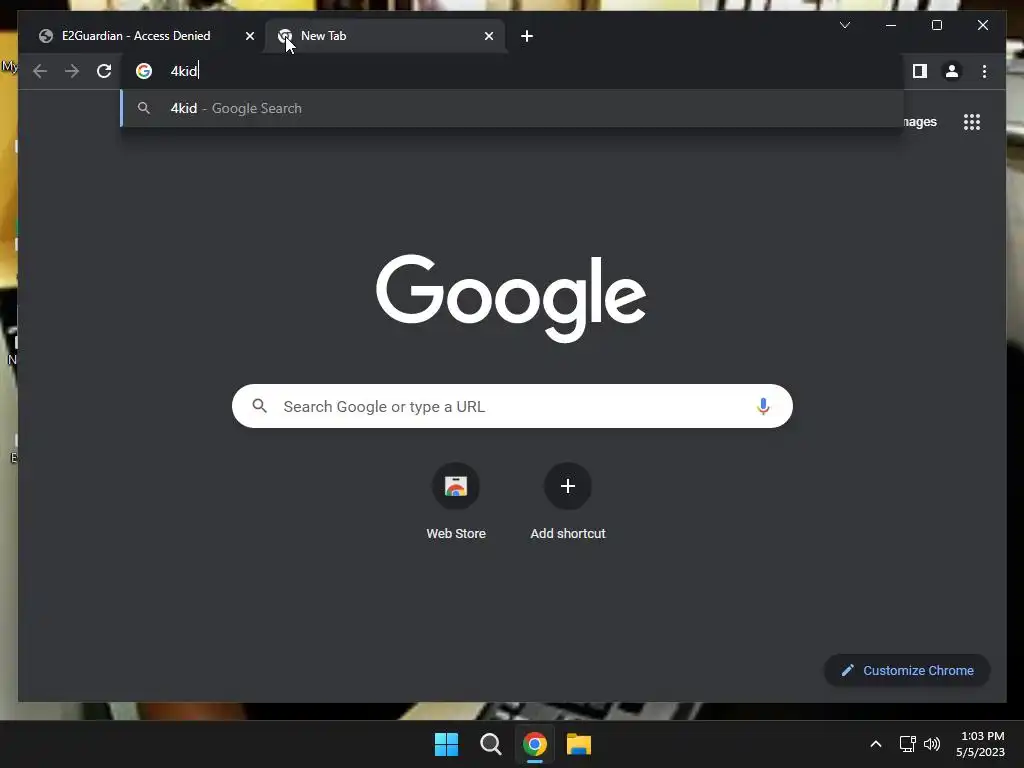Open the tab search dropdown chevron
This screenshot has height=768, width=1024.
tap(844, 25)
